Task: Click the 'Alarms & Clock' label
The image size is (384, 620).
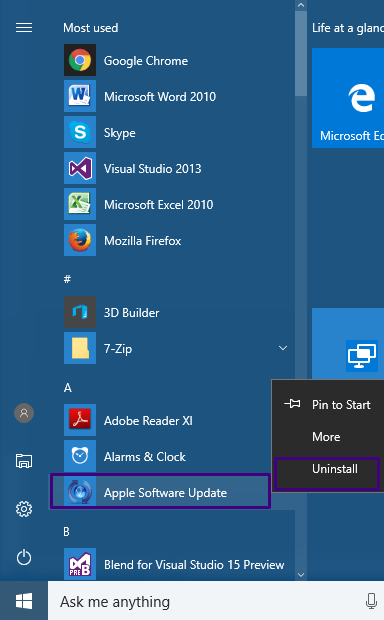Action: (144, 457)
